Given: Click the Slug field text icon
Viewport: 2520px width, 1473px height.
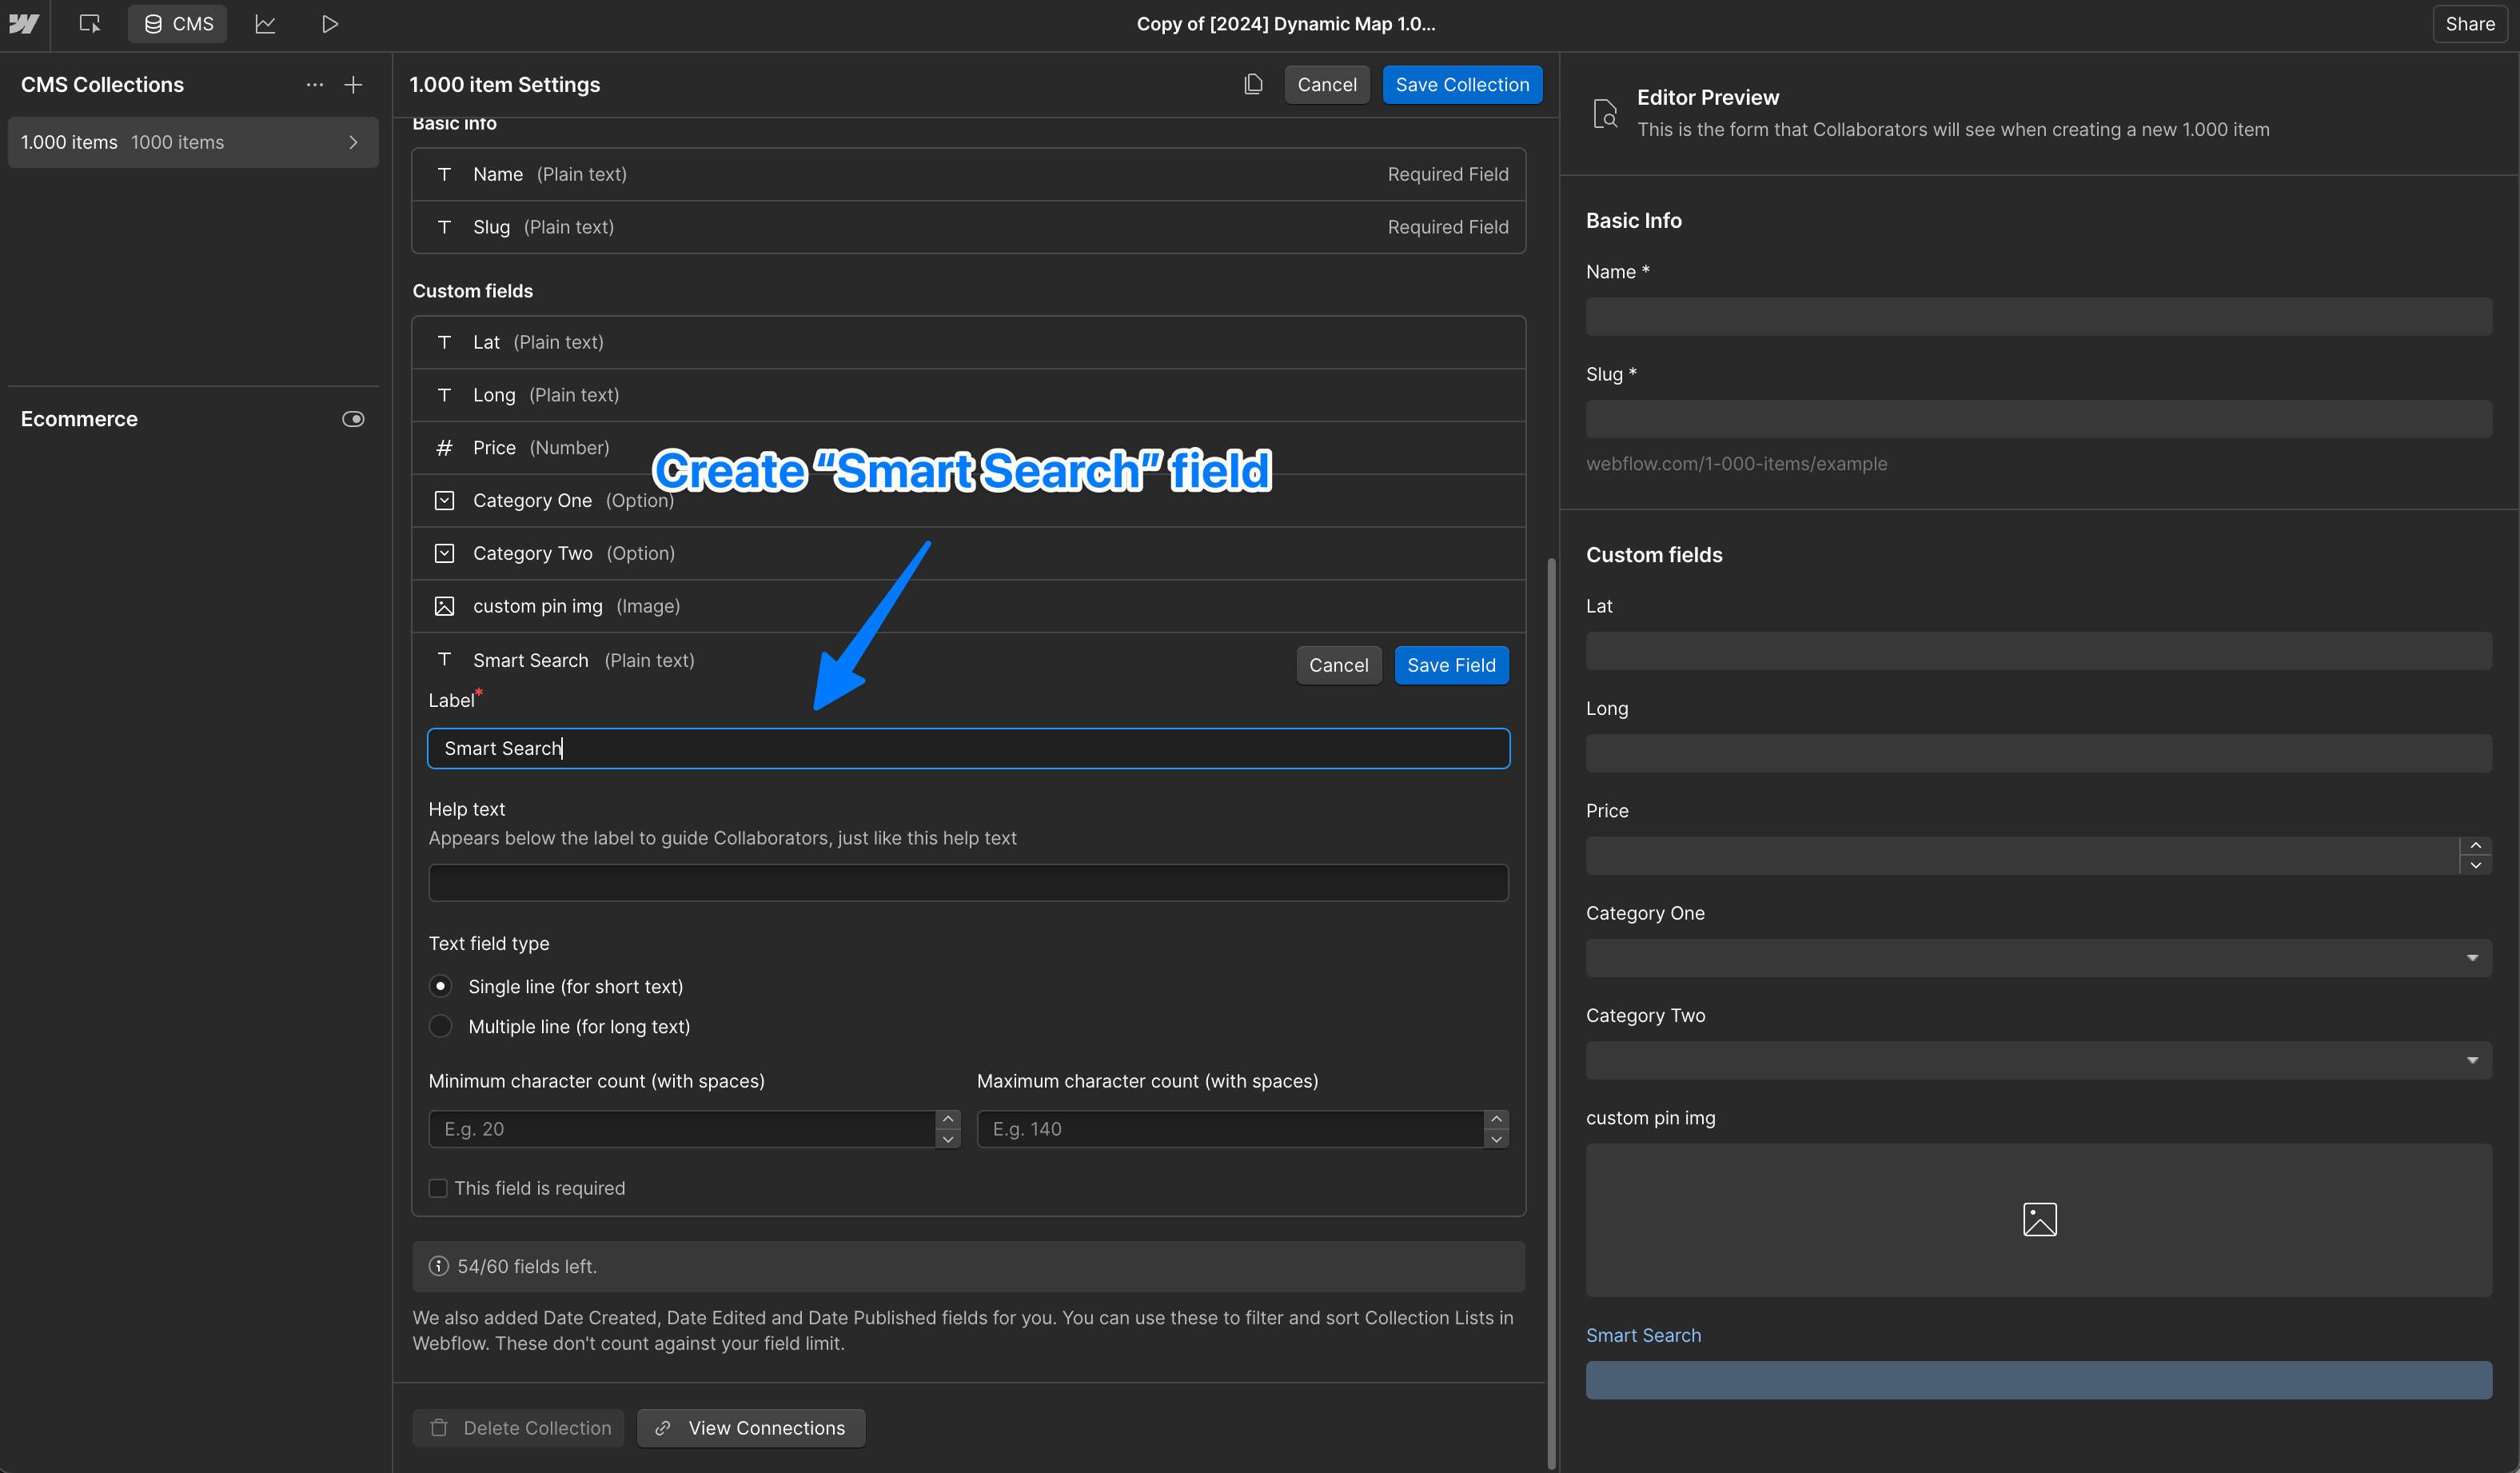Looking at the screenshot, I should [x=444, y=227].
